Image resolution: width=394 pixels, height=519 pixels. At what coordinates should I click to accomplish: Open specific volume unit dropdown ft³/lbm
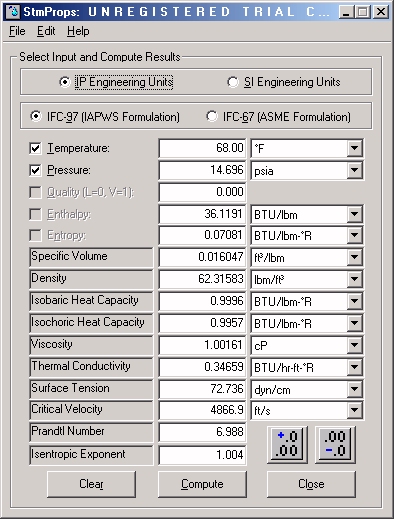(354, 257)
